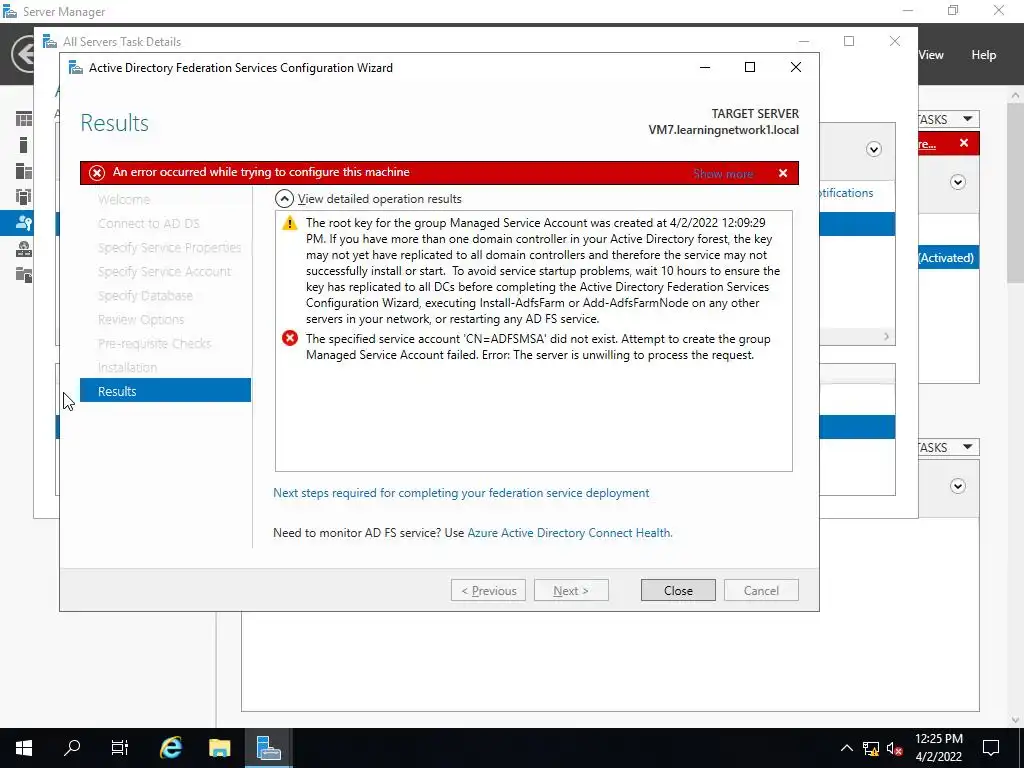This screenshot has width=1024, height=768.
Task: Click target server VM7.learningnetwork1.local text
Action: pos(723,130)
